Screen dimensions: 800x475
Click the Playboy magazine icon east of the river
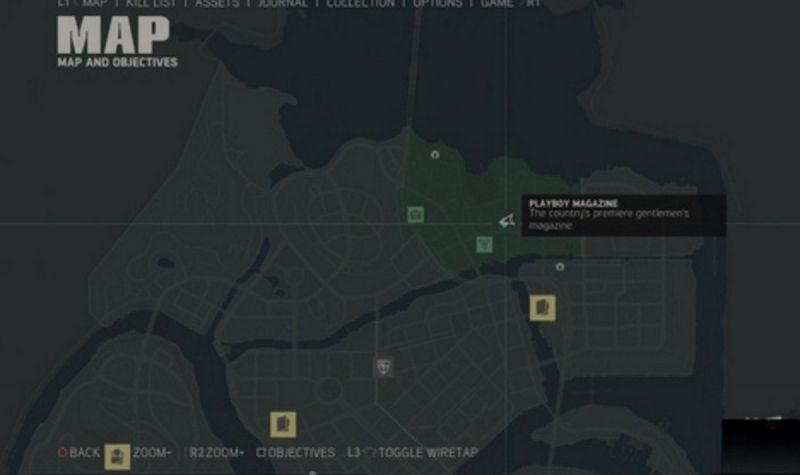point(542,308)
